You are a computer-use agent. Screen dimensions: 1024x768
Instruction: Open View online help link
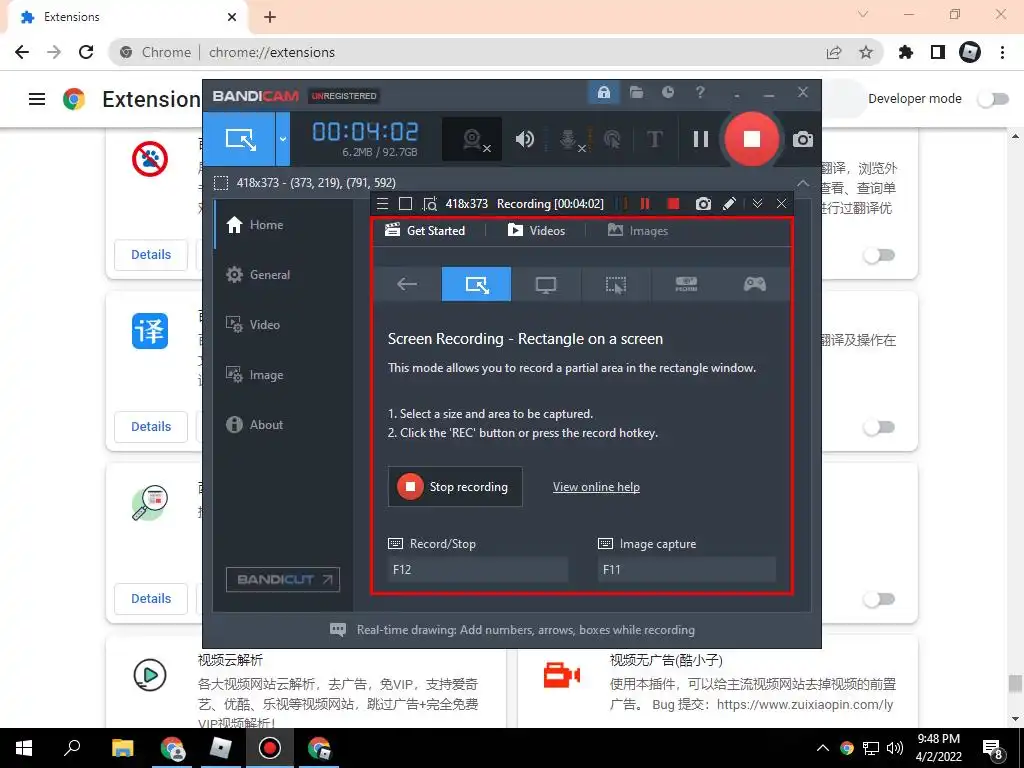(596, 487)
